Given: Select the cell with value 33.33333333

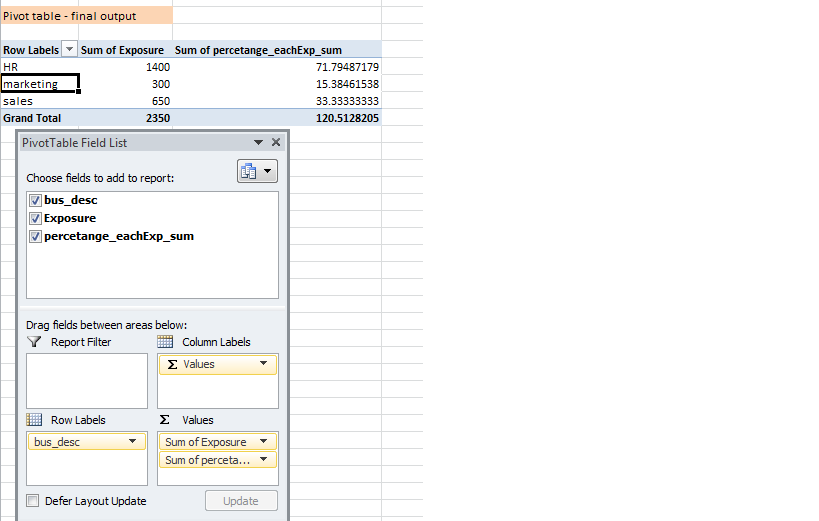Looking at the screenshot, I should [x=277, y=101].
